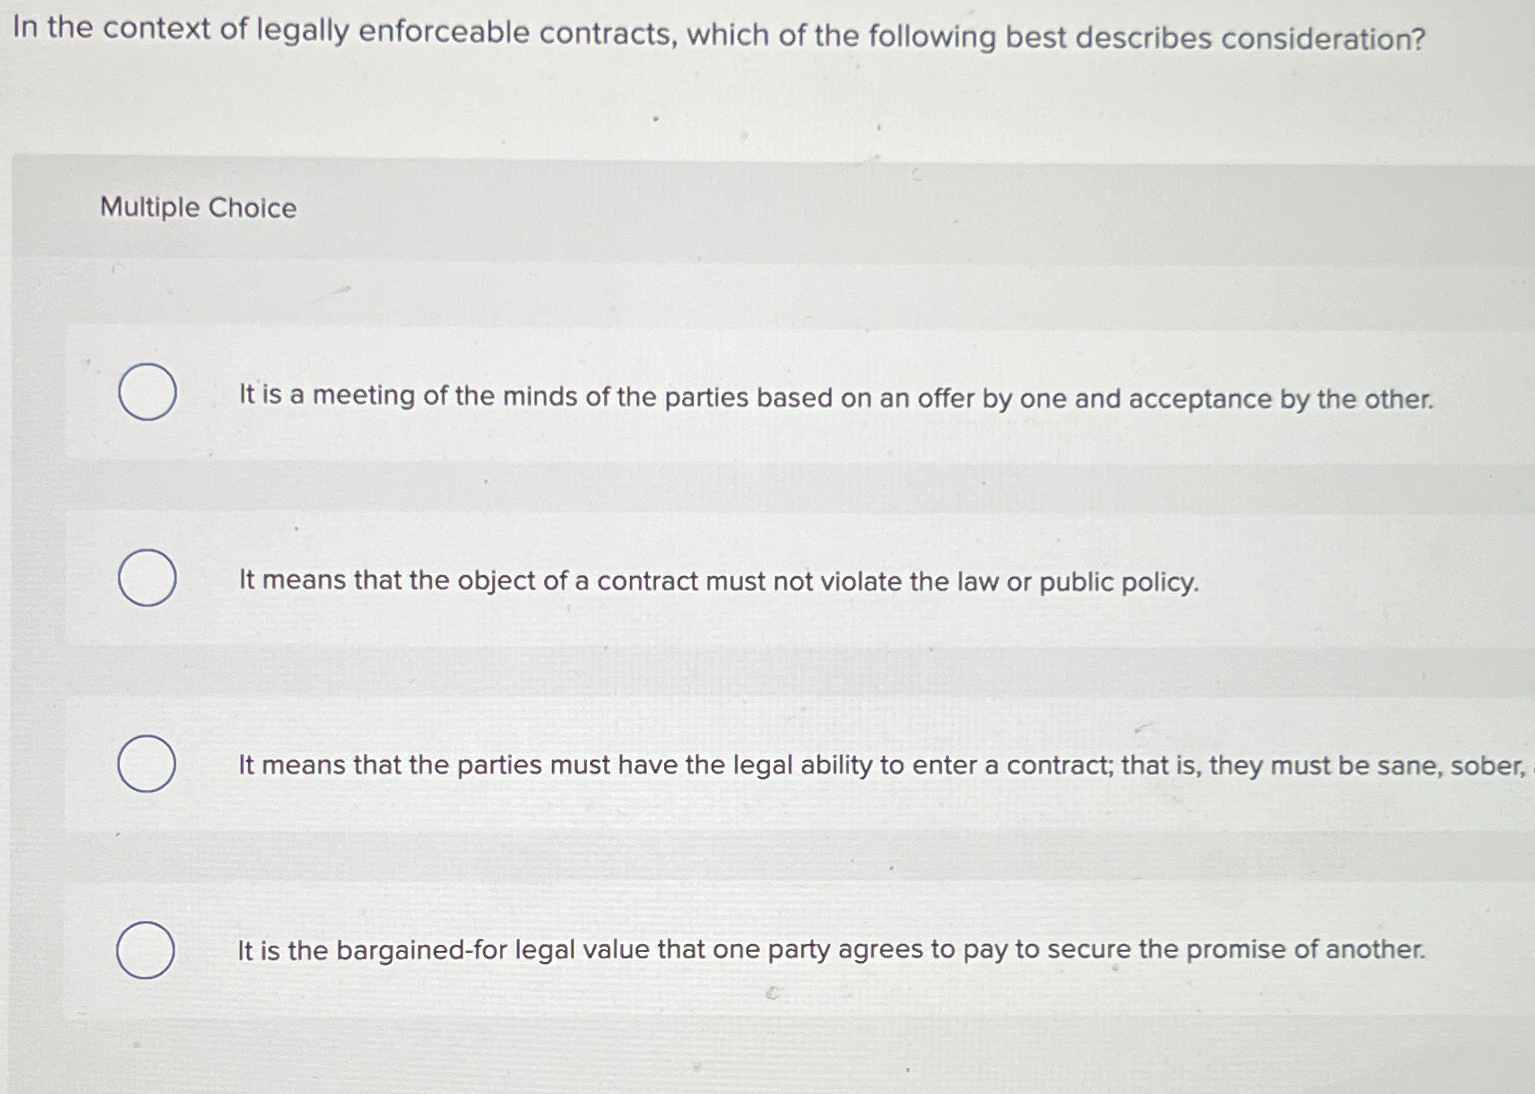Click the answer text about offer and acceptance
This screenshot has height=1094, width=1535.
836,398
